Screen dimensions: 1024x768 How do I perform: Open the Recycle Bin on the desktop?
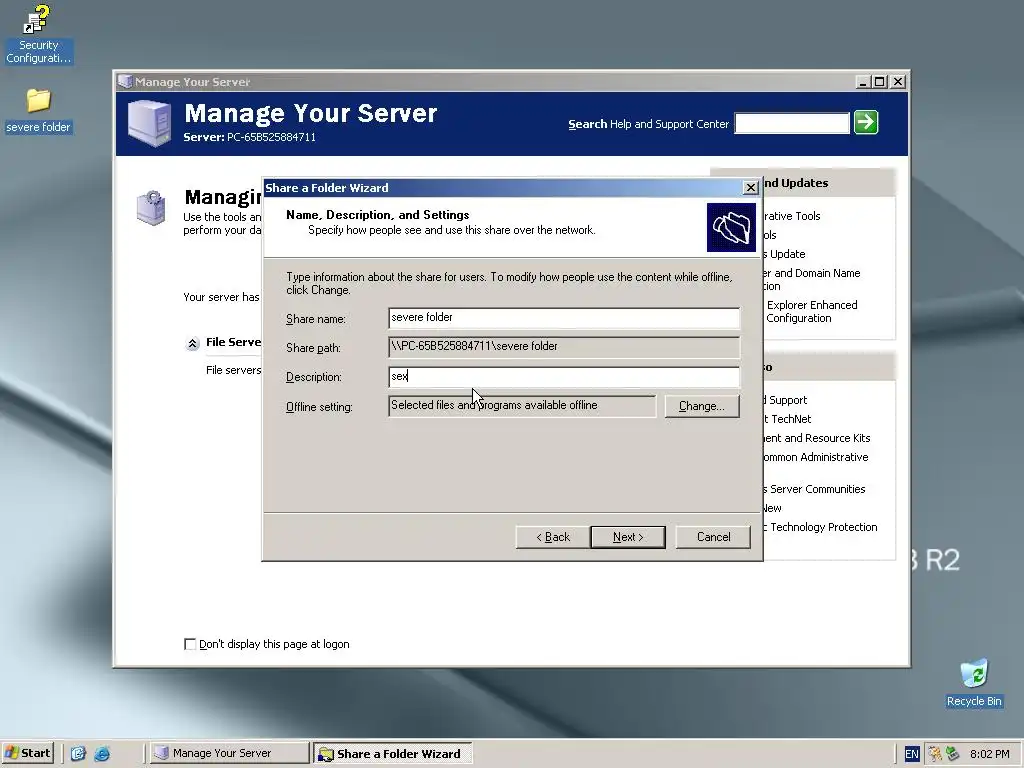click(x=974, y=683)
